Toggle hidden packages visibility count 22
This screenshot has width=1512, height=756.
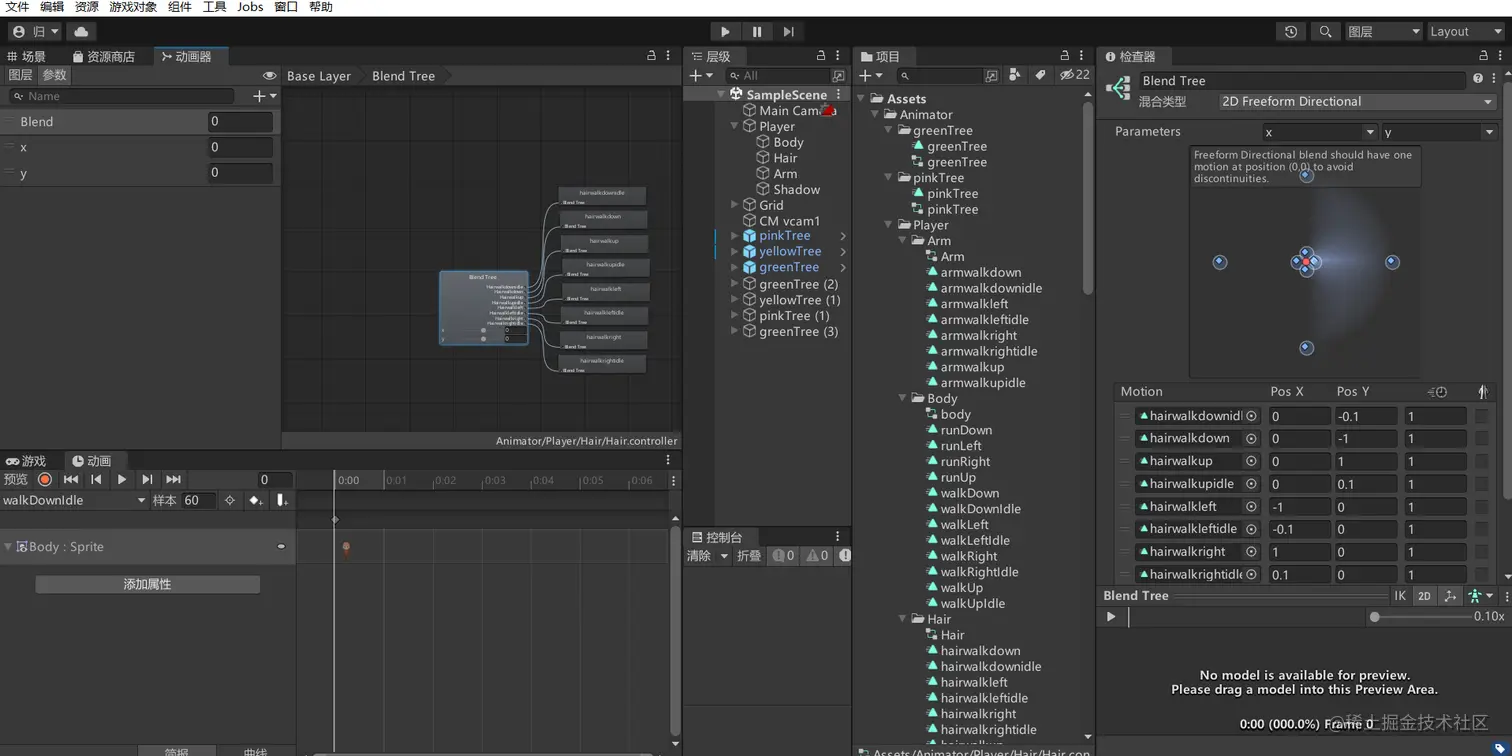1075,76
